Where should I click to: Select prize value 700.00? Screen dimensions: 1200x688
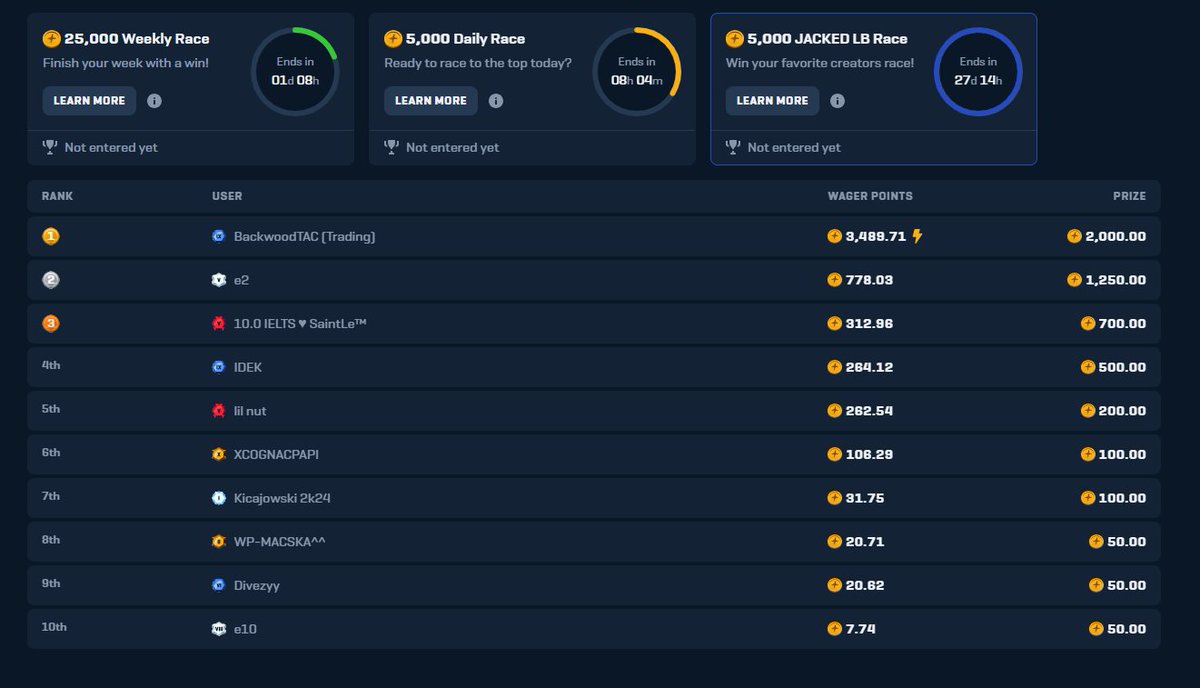[x=1123, y=324]
